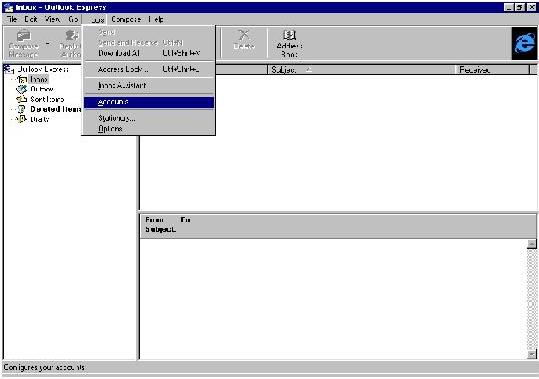
Task: Select the Outbox folder icon
Action: pyautogui.click(x=21, y=89)
